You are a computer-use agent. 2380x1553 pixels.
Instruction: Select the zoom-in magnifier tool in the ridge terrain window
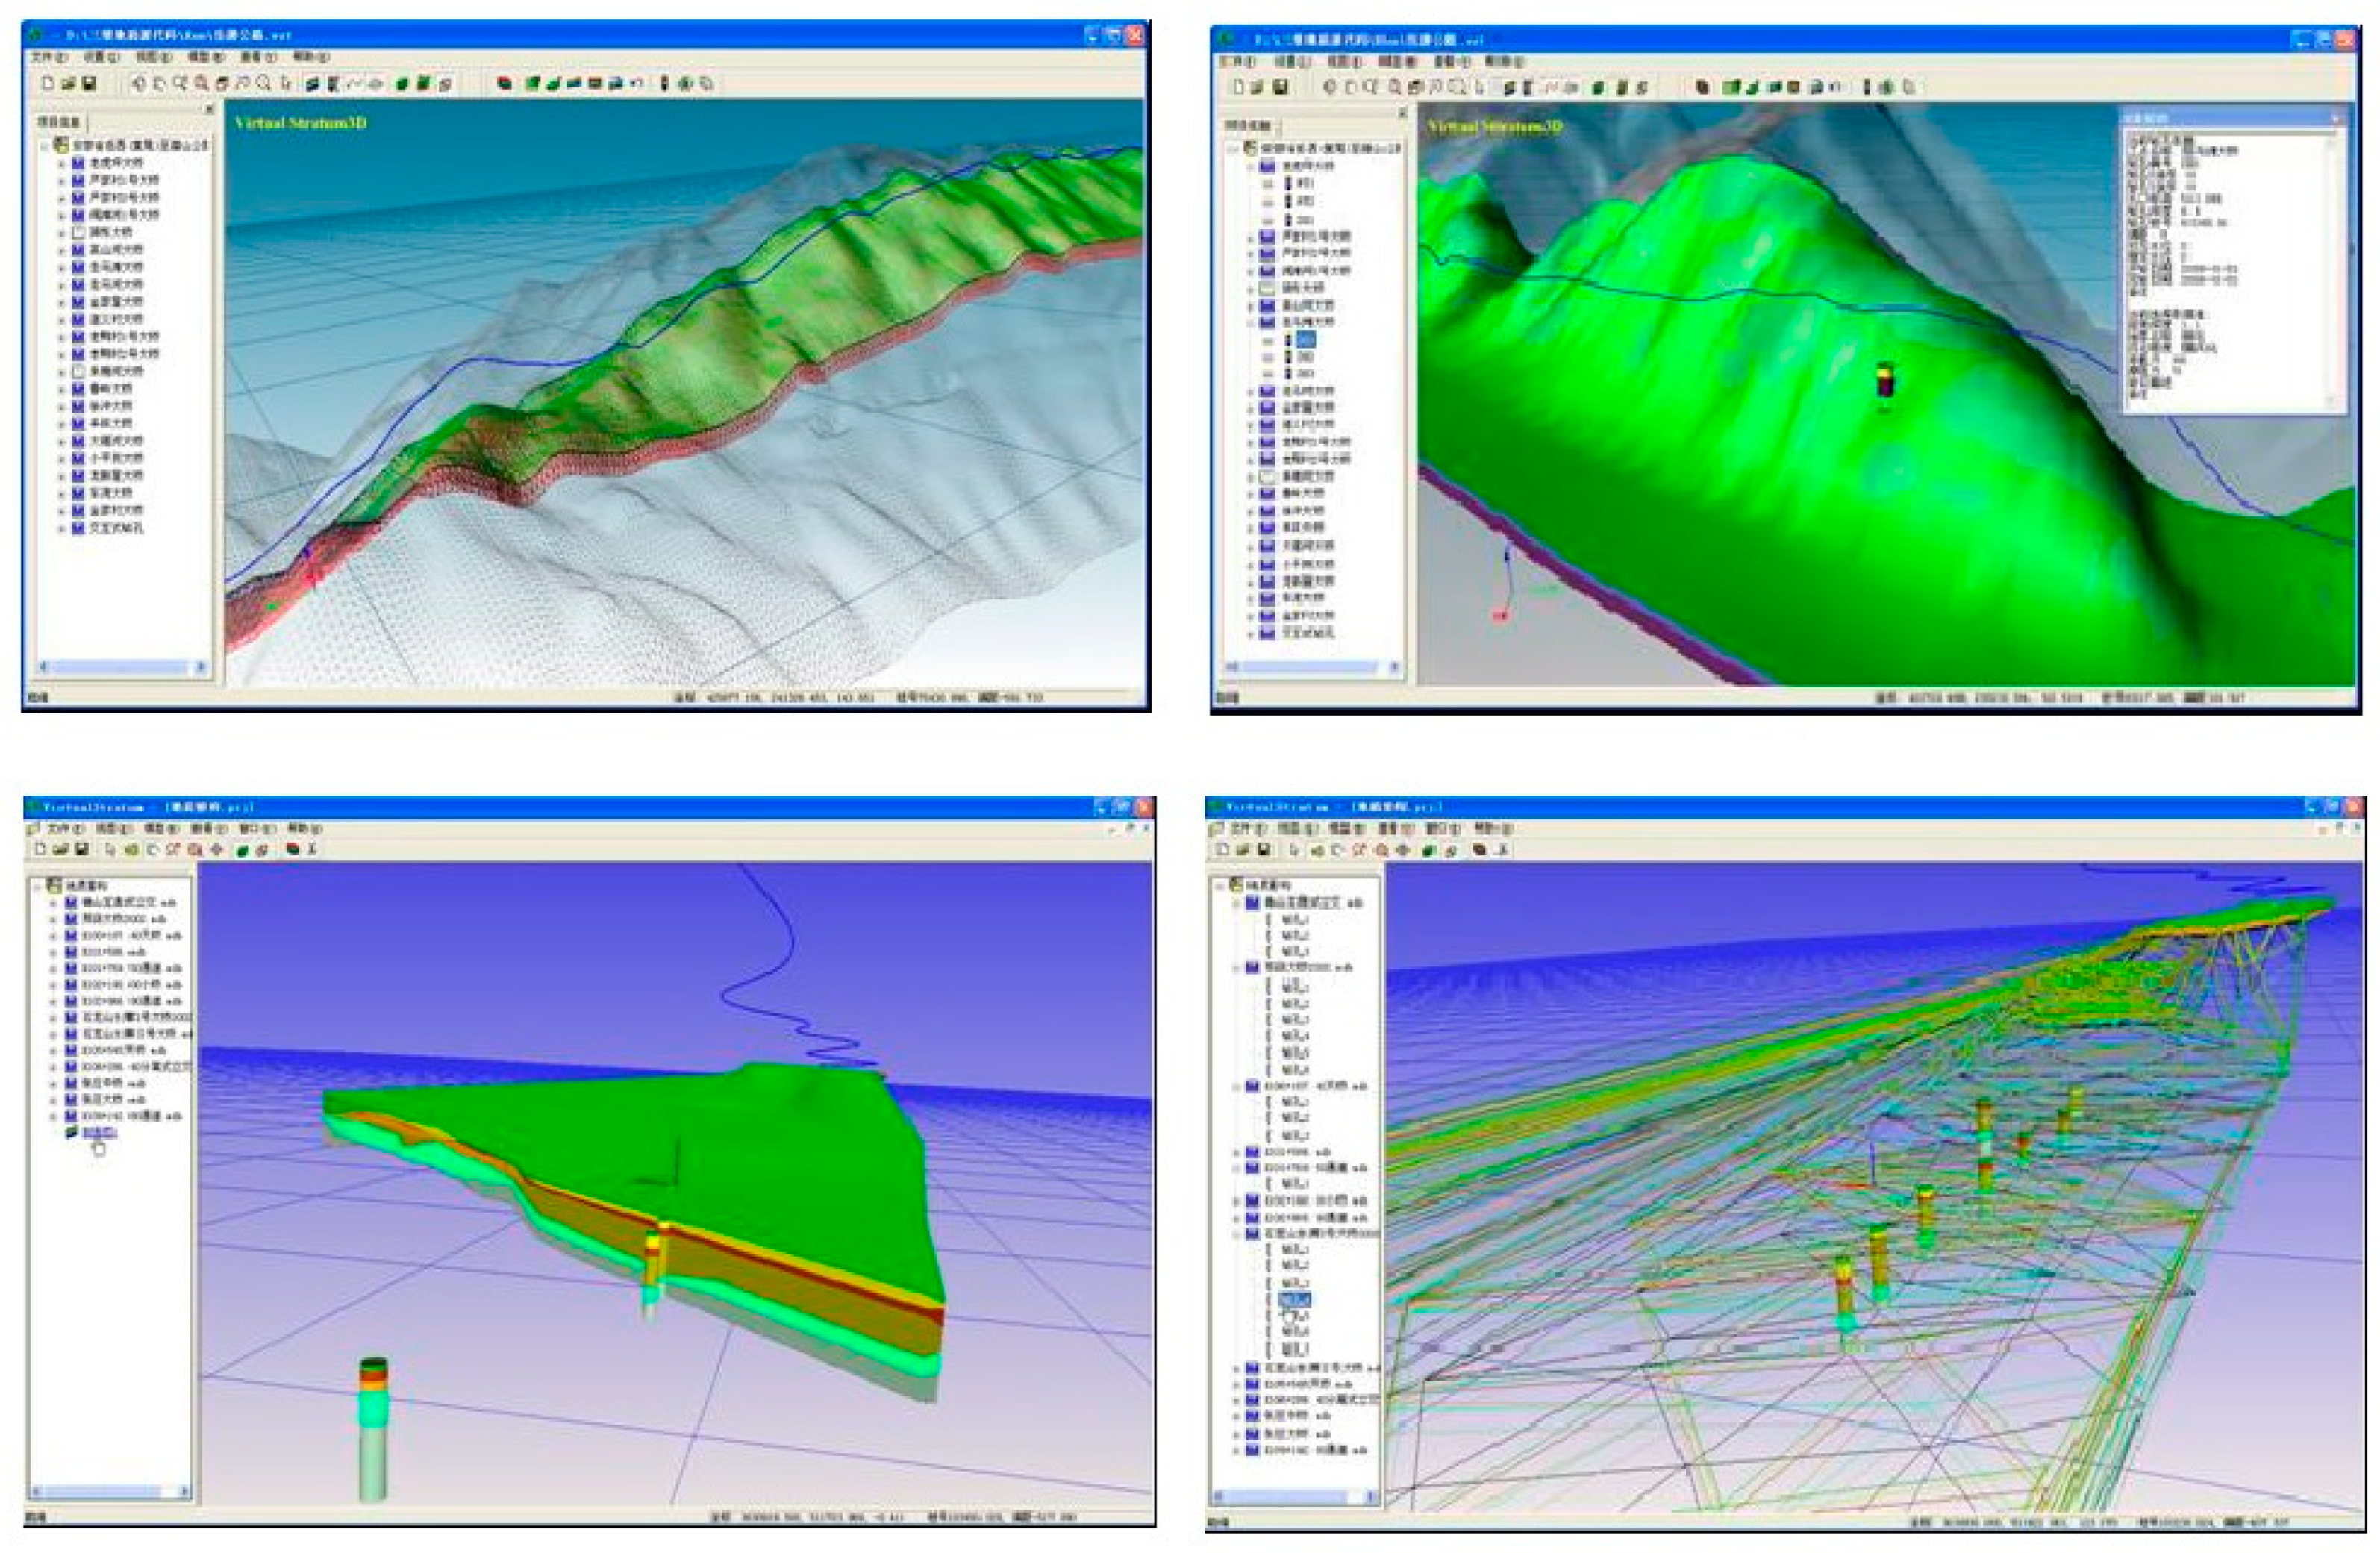click(x=201, y=83)
